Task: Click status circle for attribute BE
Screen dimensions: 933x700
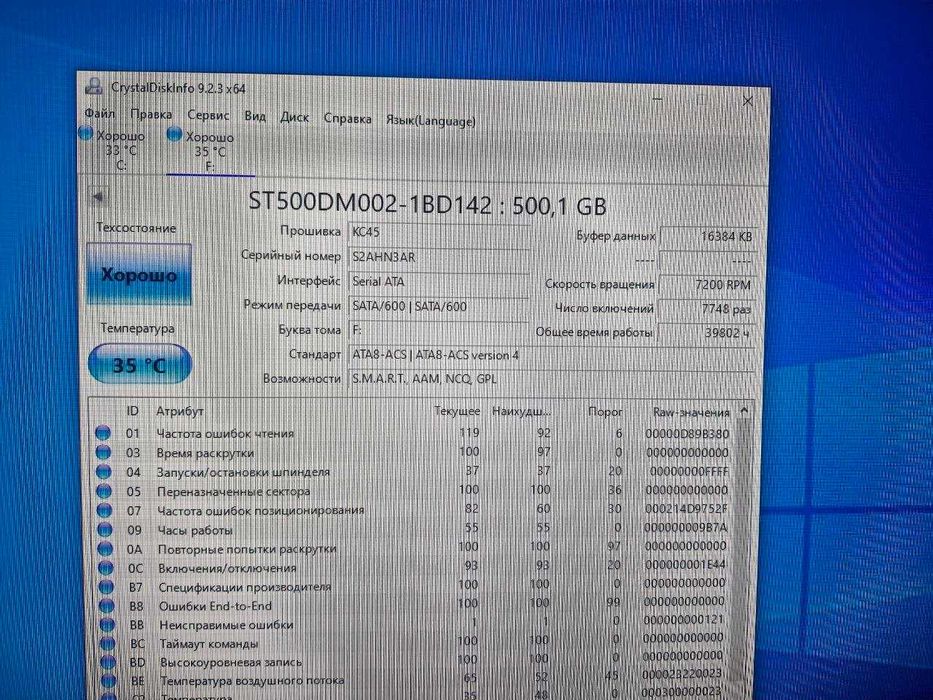Action: (x=109, y=680)
